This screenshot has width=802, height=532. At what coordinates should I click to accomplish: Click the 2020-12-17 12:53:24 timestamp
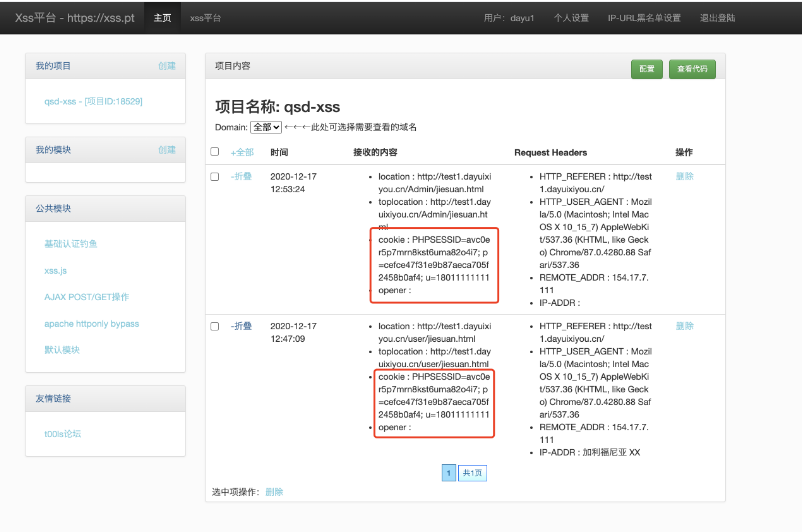pos(294,183)
